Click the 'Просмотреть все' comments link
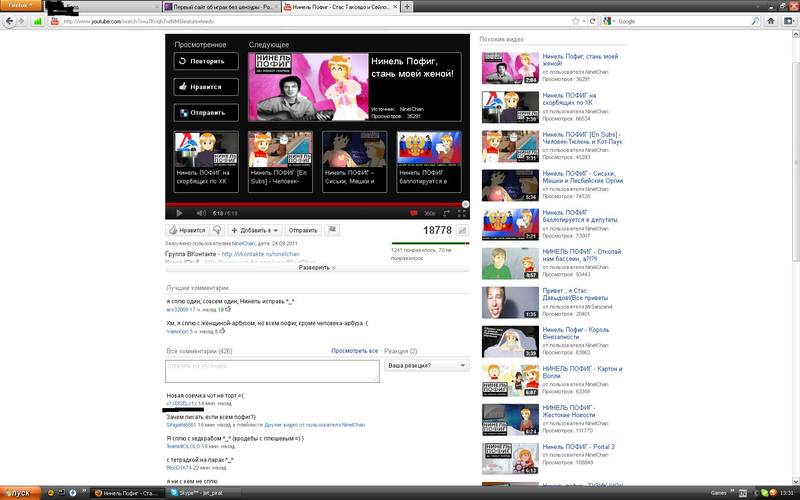The image size is (800, 500). pyautogui.click(x=354, y=351)
